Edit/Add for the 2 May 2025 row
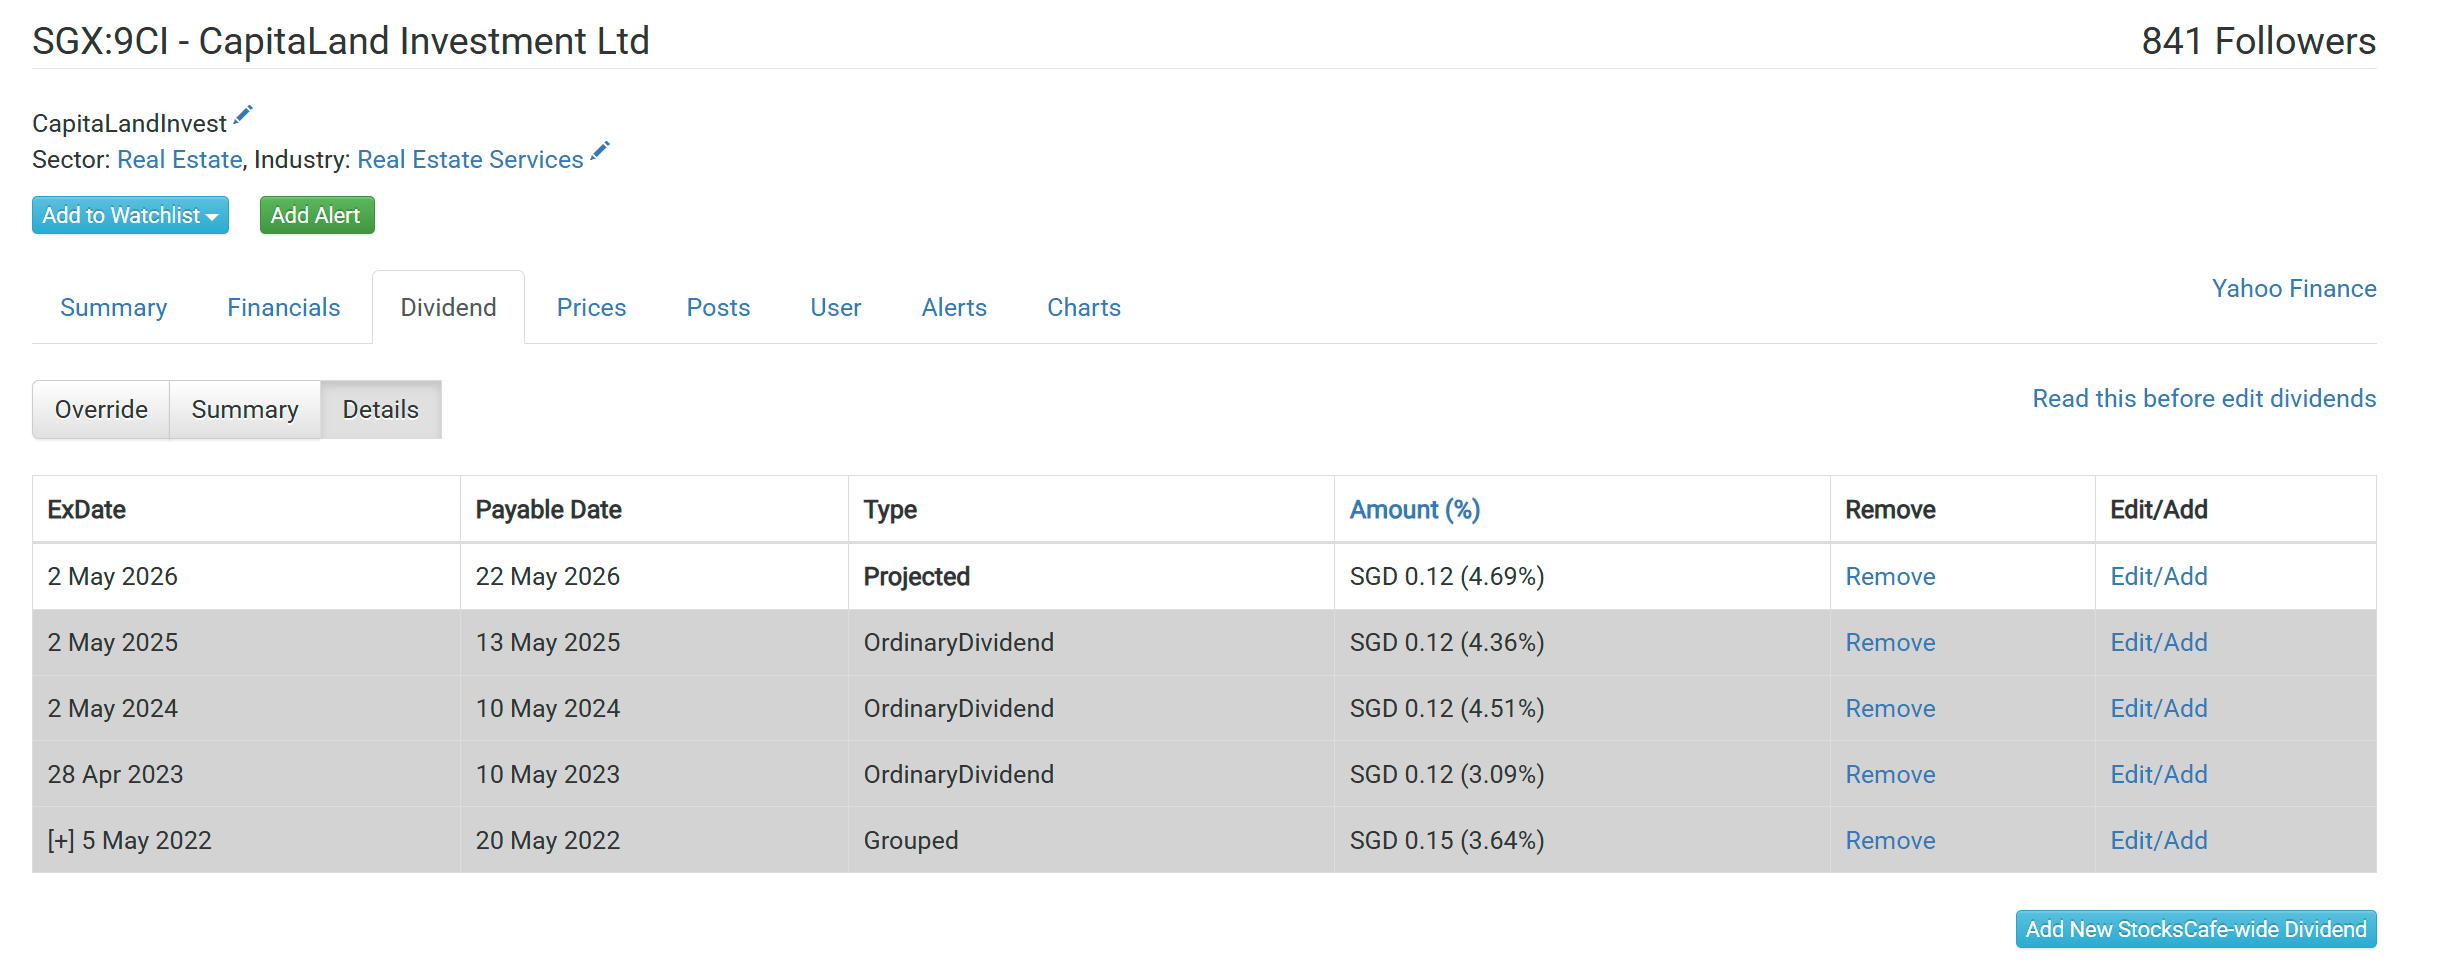Screen dimensions: 2456x964 click(x=2159, y=642)
